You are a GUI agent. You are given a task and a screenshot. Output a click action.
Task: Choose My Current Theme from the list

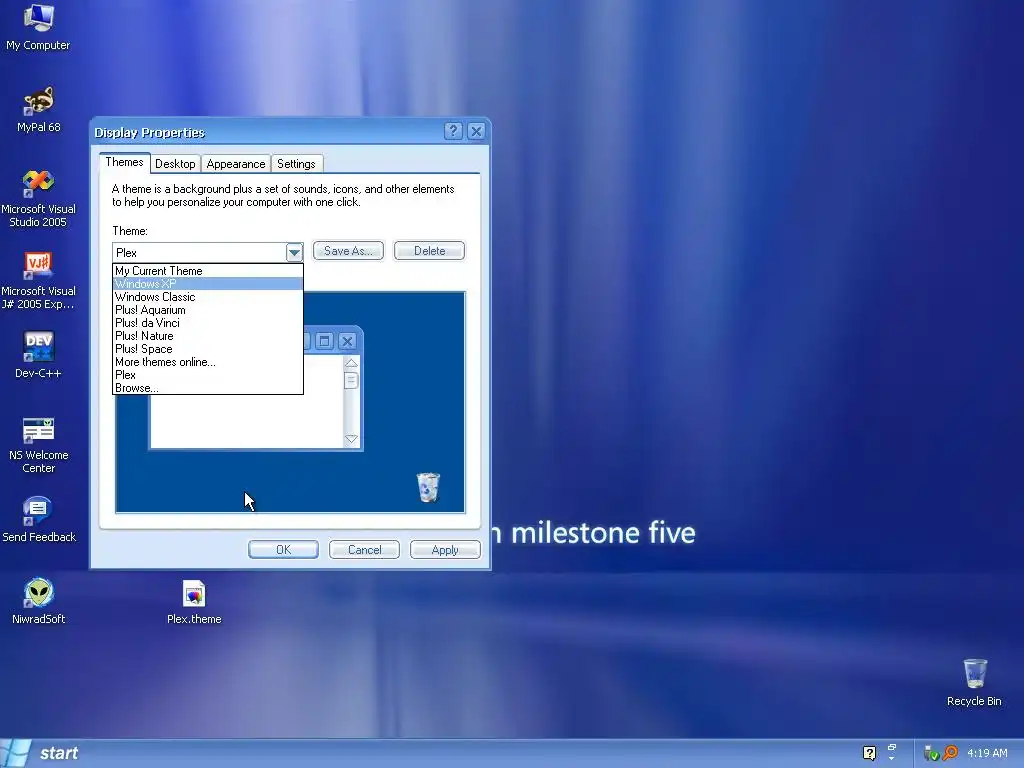(x=208, y=270)
